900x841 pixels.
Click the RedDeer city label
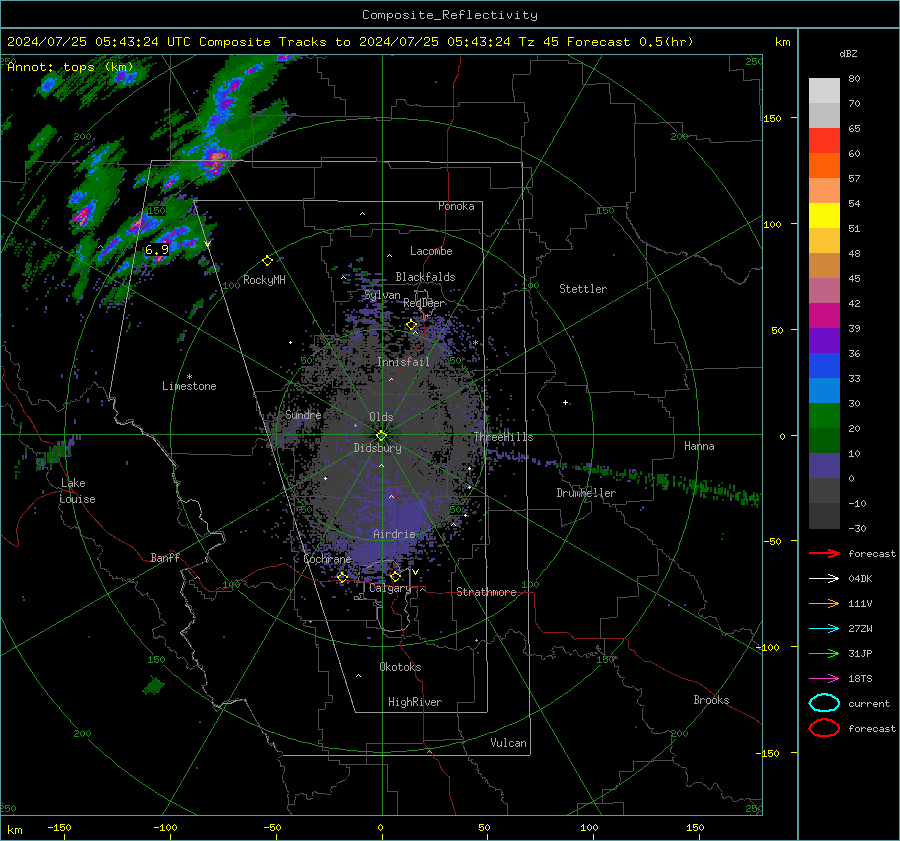(424, 303)
